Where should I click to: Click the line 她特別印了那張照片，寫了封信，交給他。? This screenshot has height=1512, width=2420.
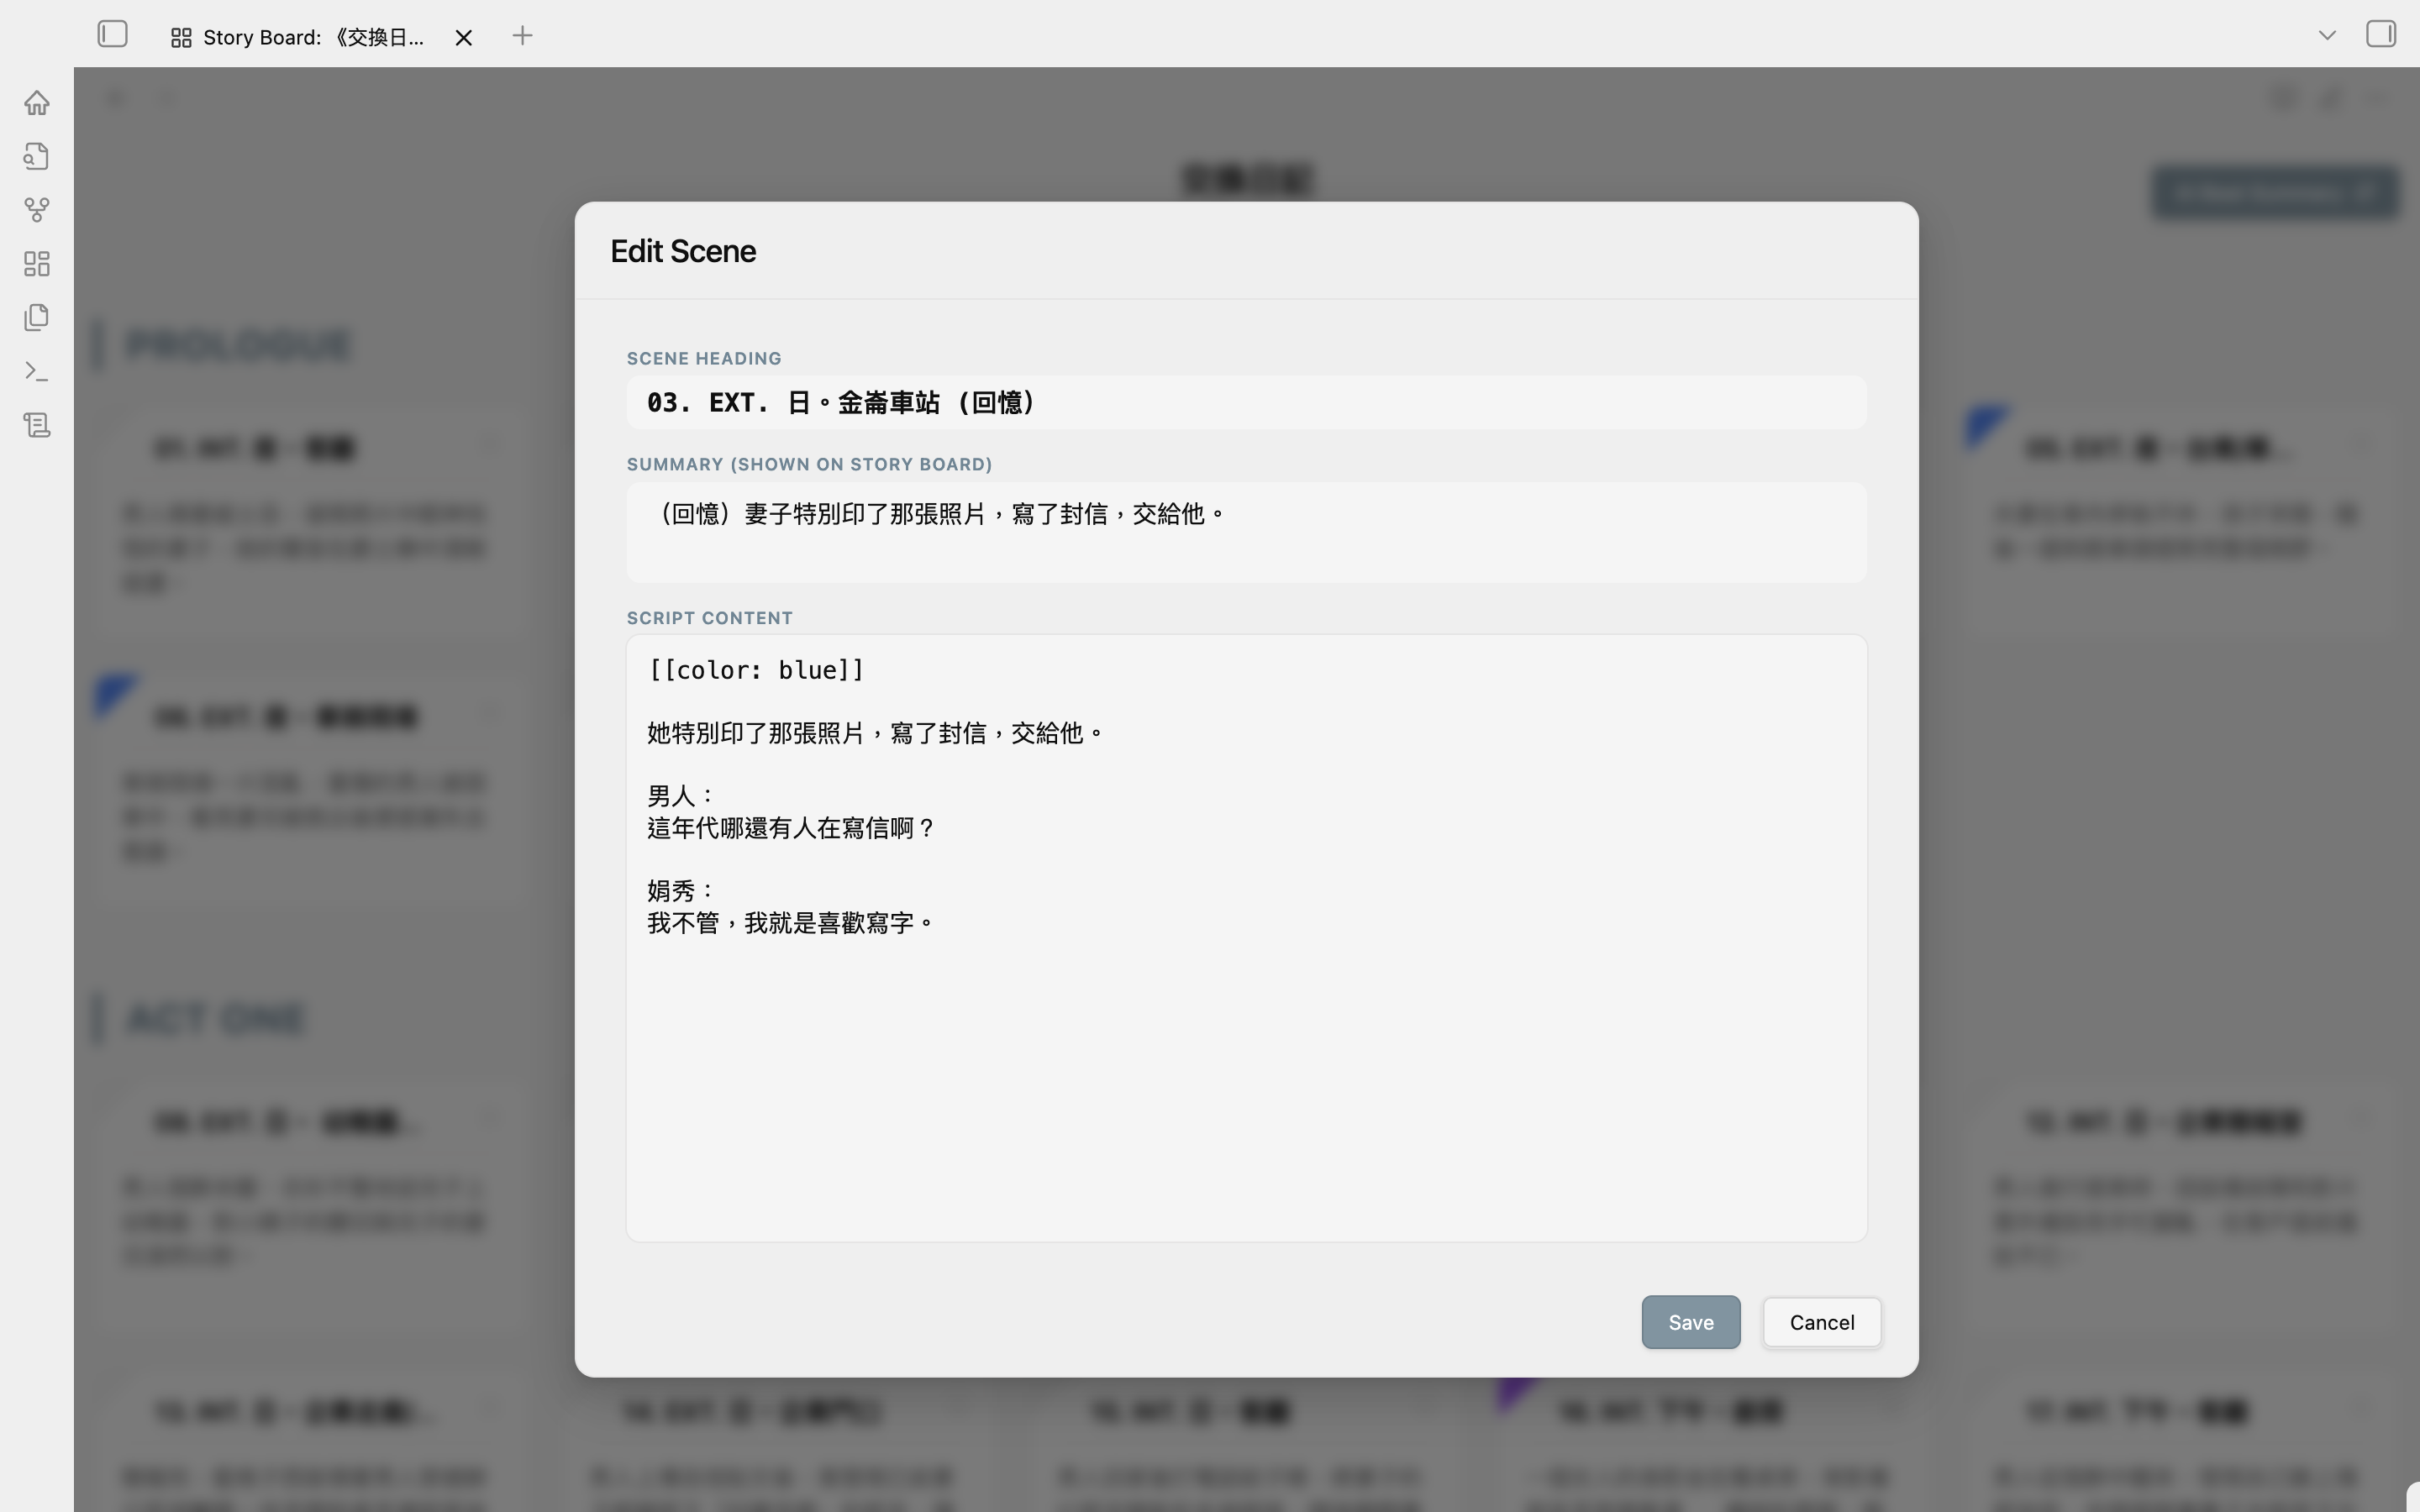point(875,733)
